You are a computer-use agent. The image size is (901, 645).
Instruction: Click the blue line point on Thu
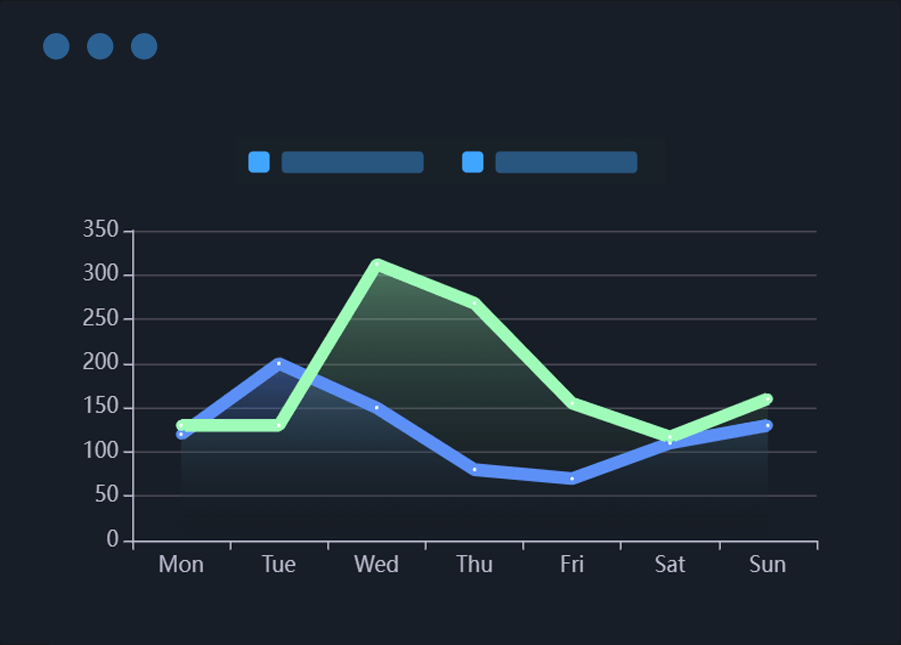474,469
